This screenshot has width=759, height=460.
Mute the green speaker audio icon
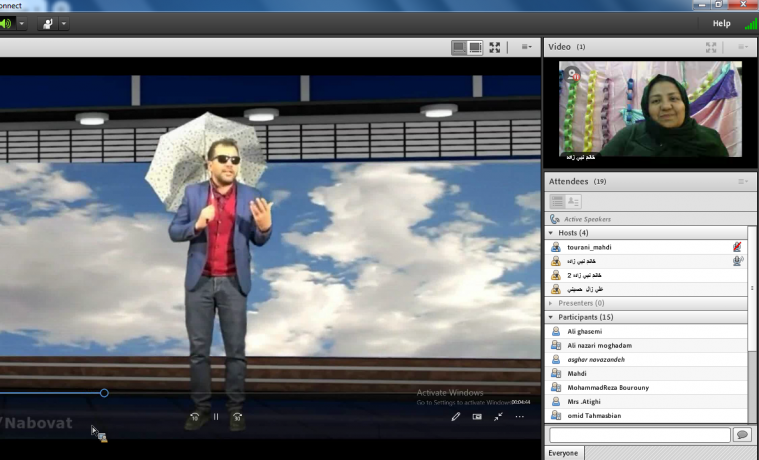point(6,23)
